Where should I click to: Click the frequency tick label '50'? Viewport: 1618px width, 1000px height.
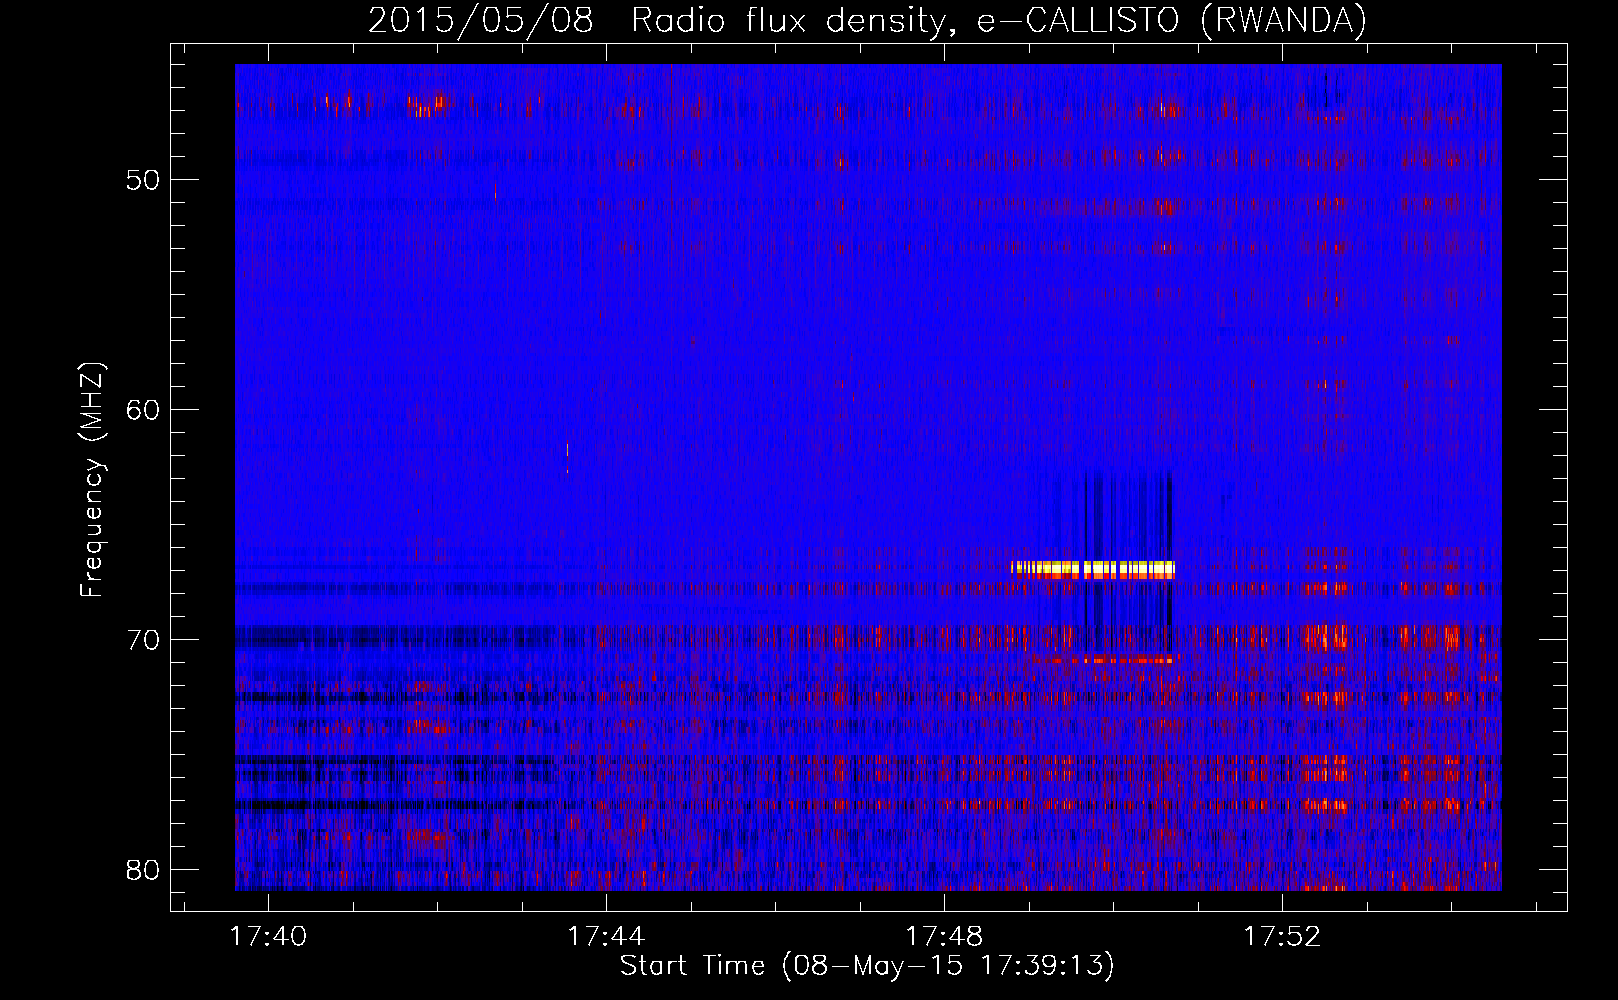coord(143,180)
